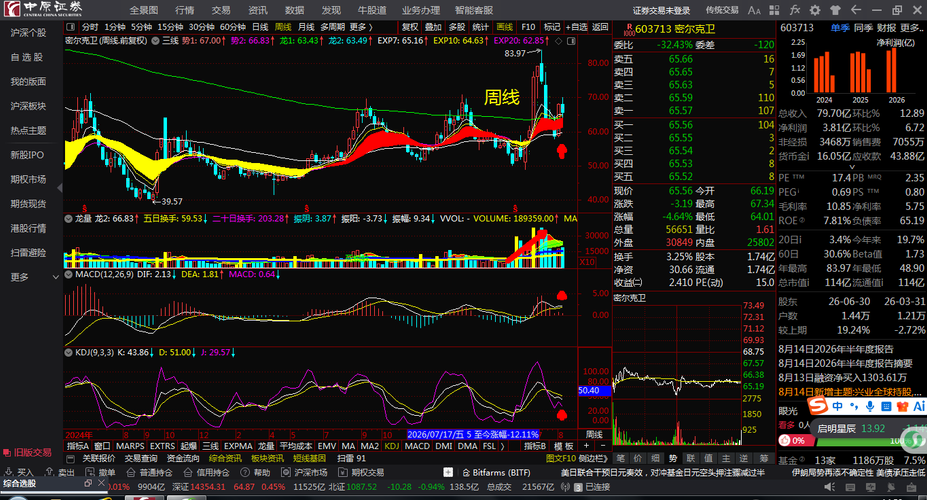This screenshot has height=500, width=927.
Task: Open the 行情 menu
Action: (184, 10)
